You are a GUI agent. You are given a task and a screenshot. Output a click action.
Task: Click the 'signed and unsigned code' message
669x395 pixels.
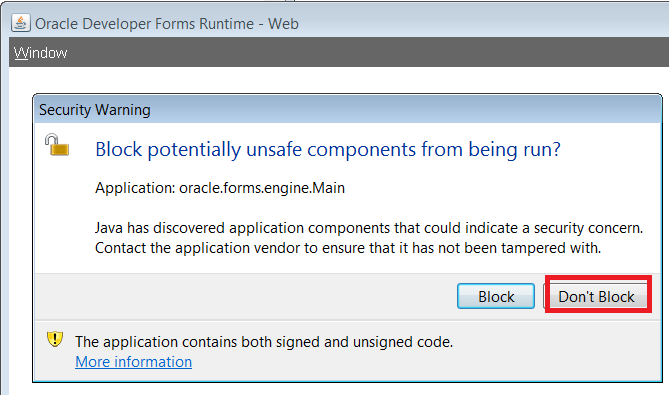click(x=264, y=342)
